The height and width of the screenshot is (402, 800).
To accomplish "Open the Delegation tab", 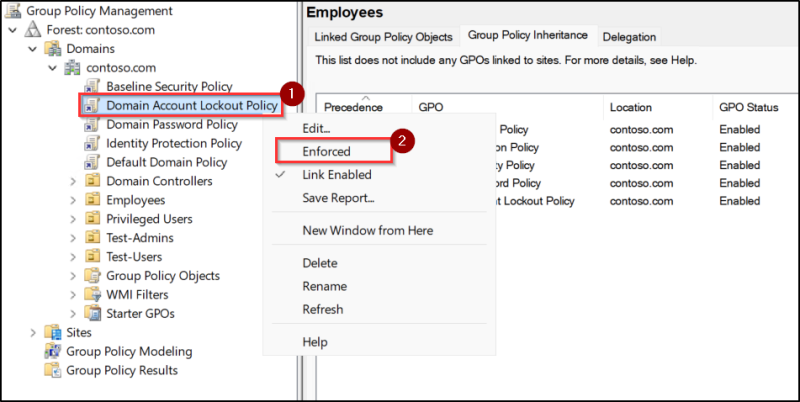I will click(629, 37).
